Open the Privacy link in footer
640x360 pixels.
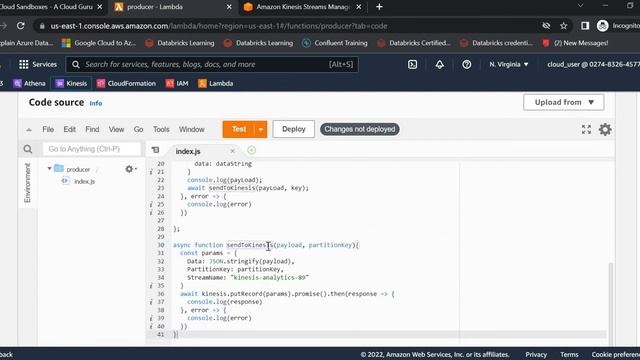536,354
